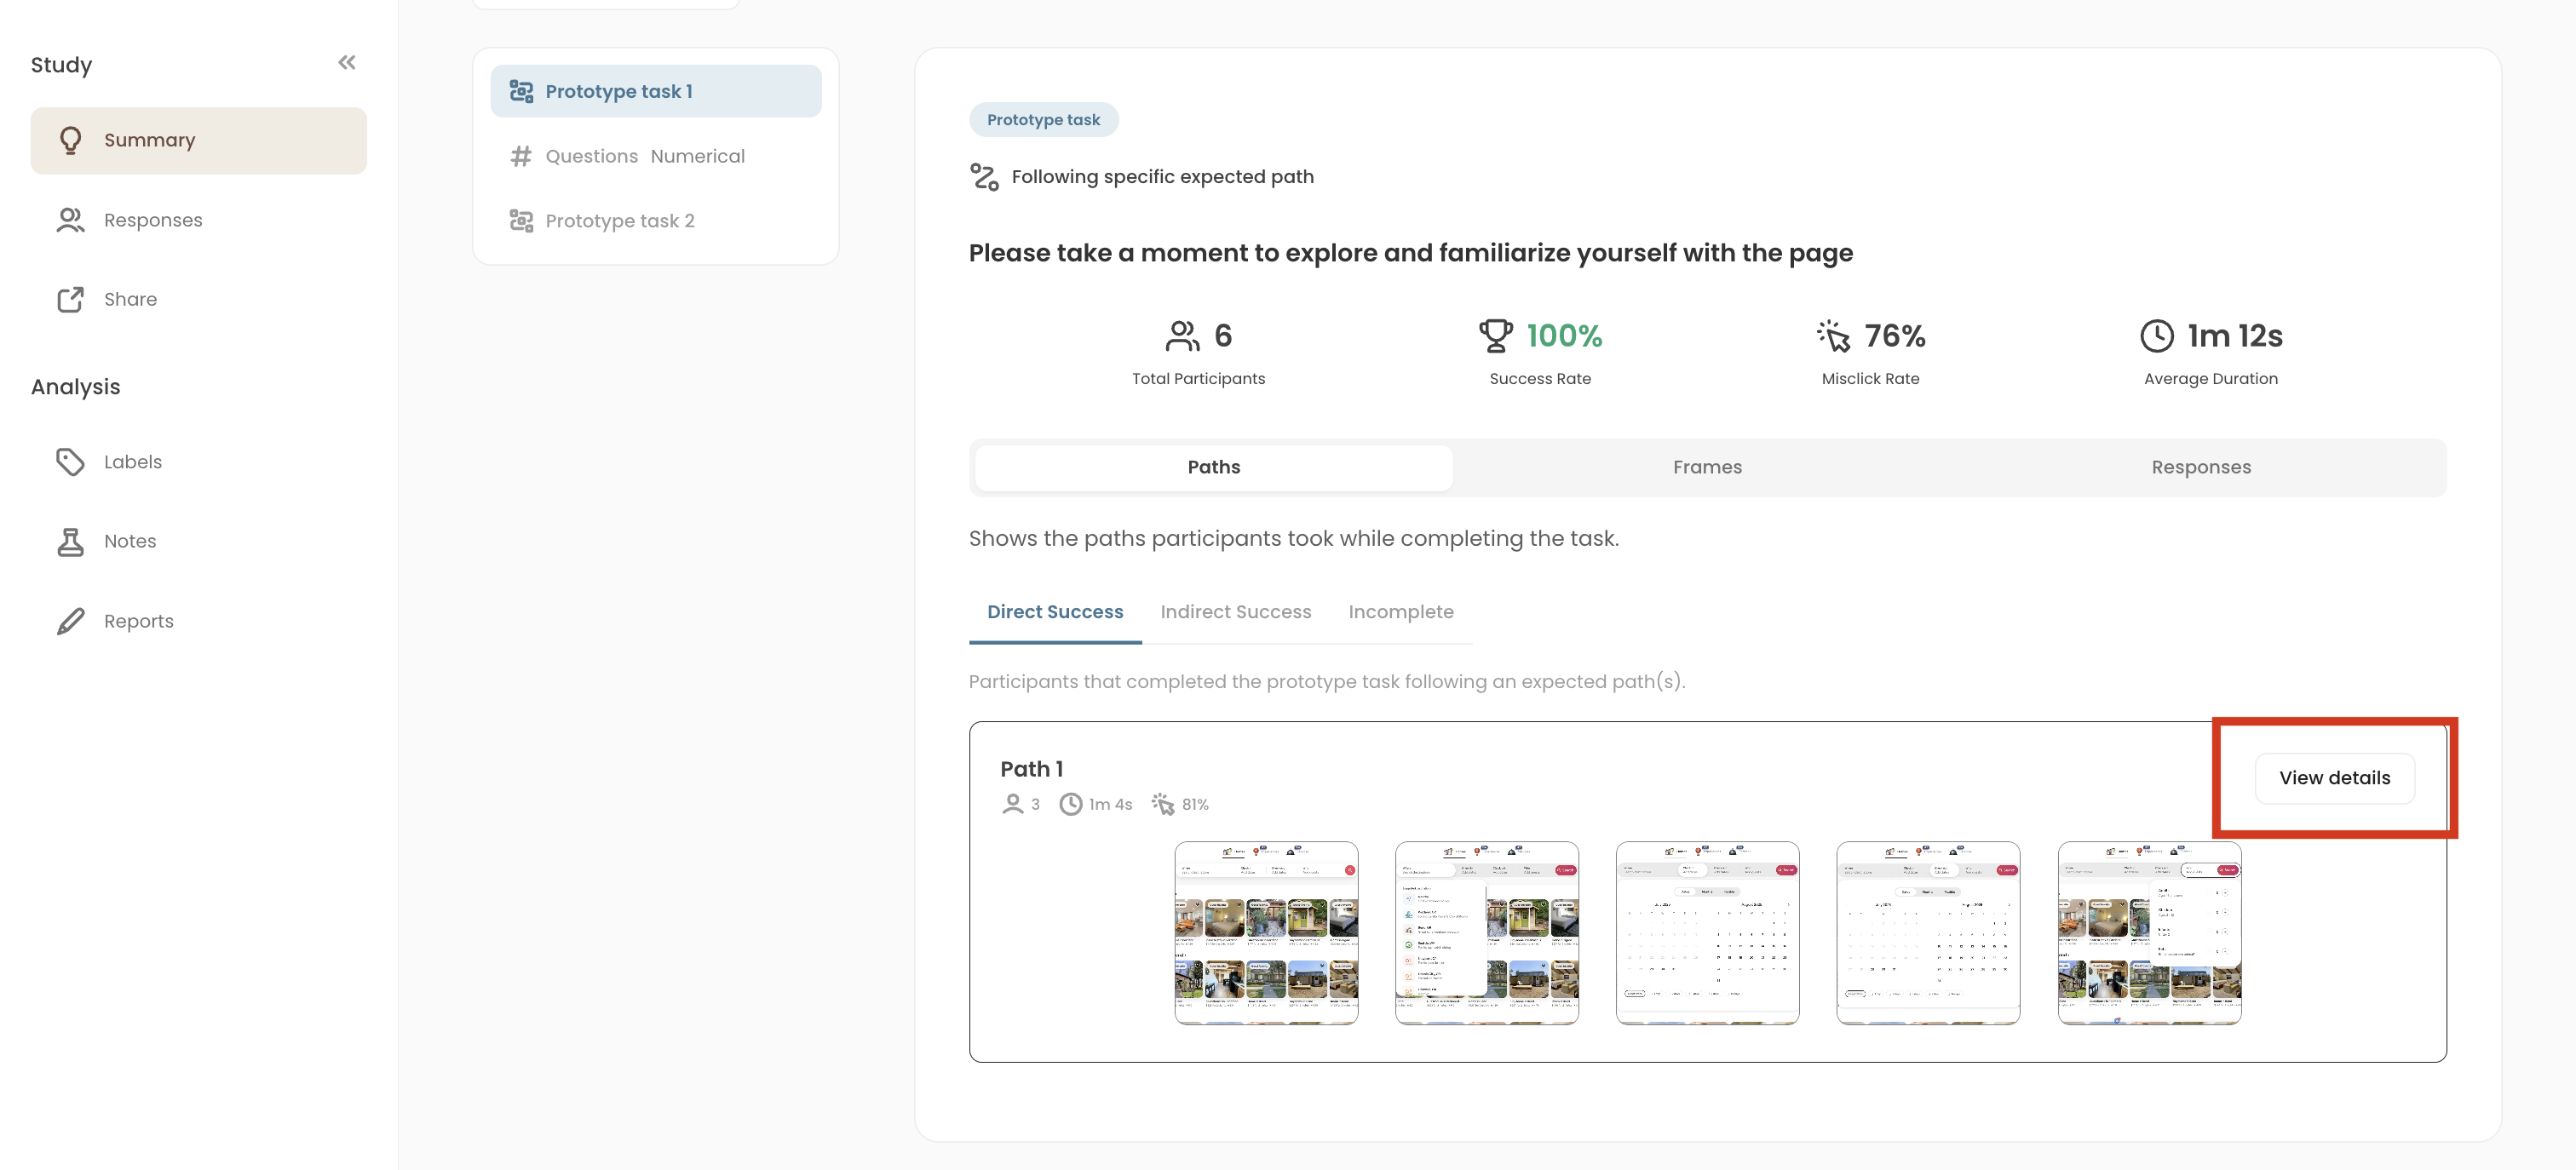Click the 1m 12s Average Duration value
The width and height of the screenshot is (2576, 1170).
tap(2235, 336)
